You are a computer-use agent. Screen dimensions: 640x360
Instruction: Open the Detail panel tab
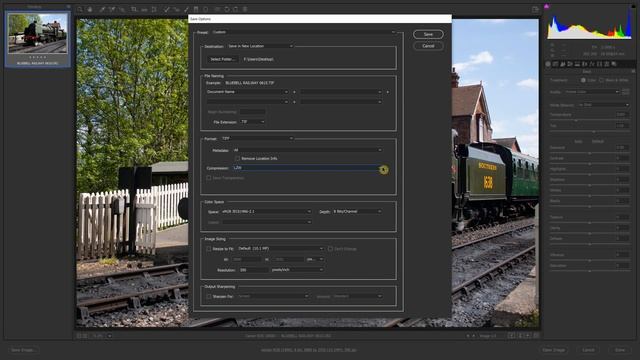563,64
